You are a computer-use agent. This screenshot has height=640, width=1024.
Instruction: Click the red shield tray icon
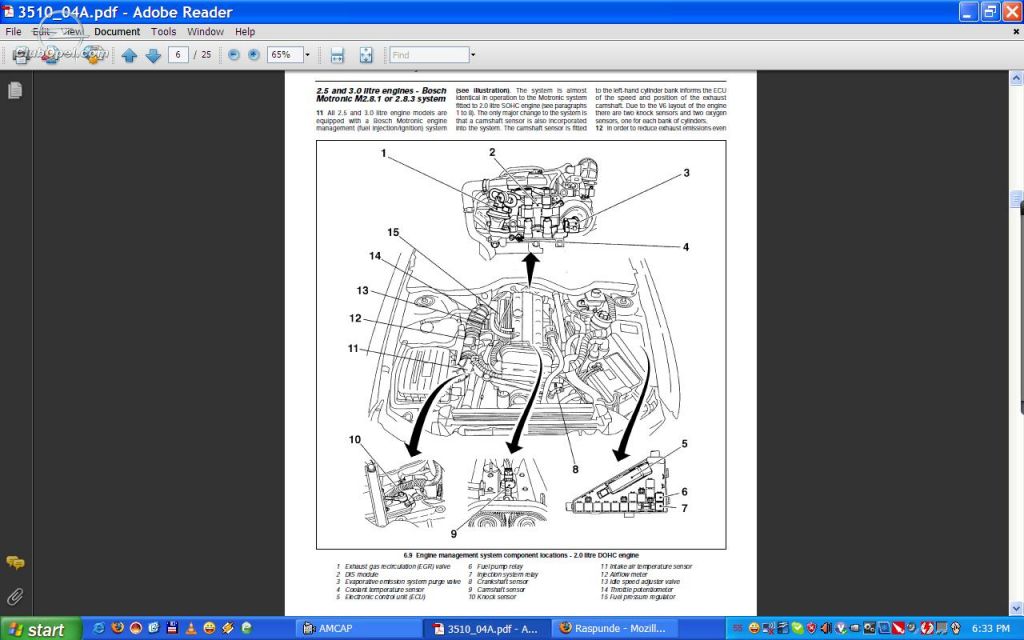pos(812,628)
